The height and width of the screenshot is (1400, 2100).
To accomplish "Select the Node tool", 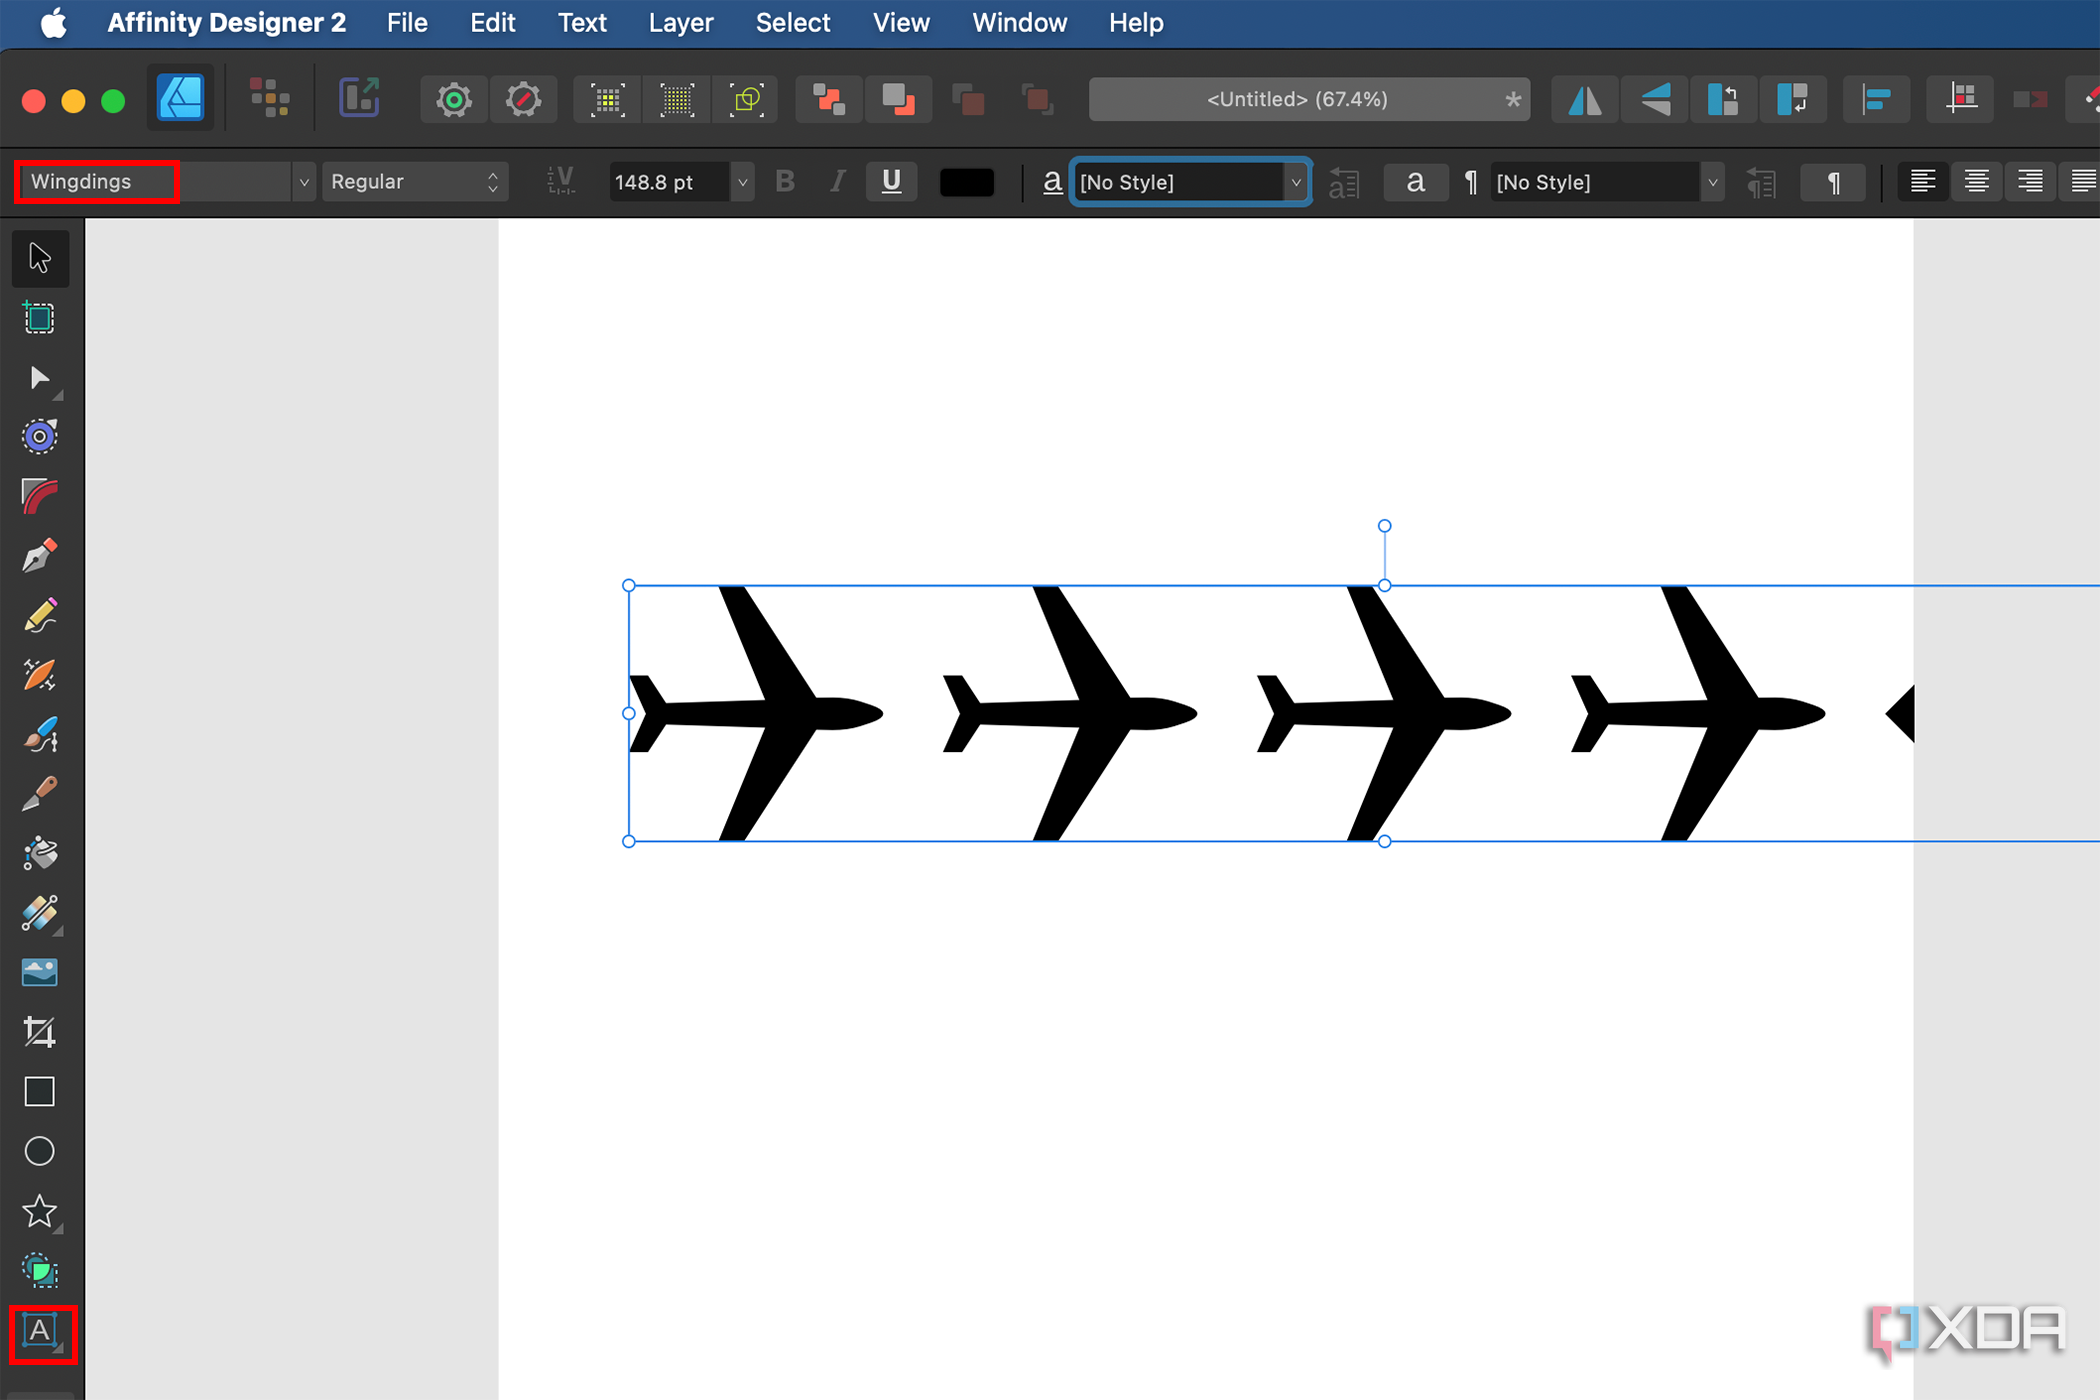I will pyautogui.click(x=40, y=378).
